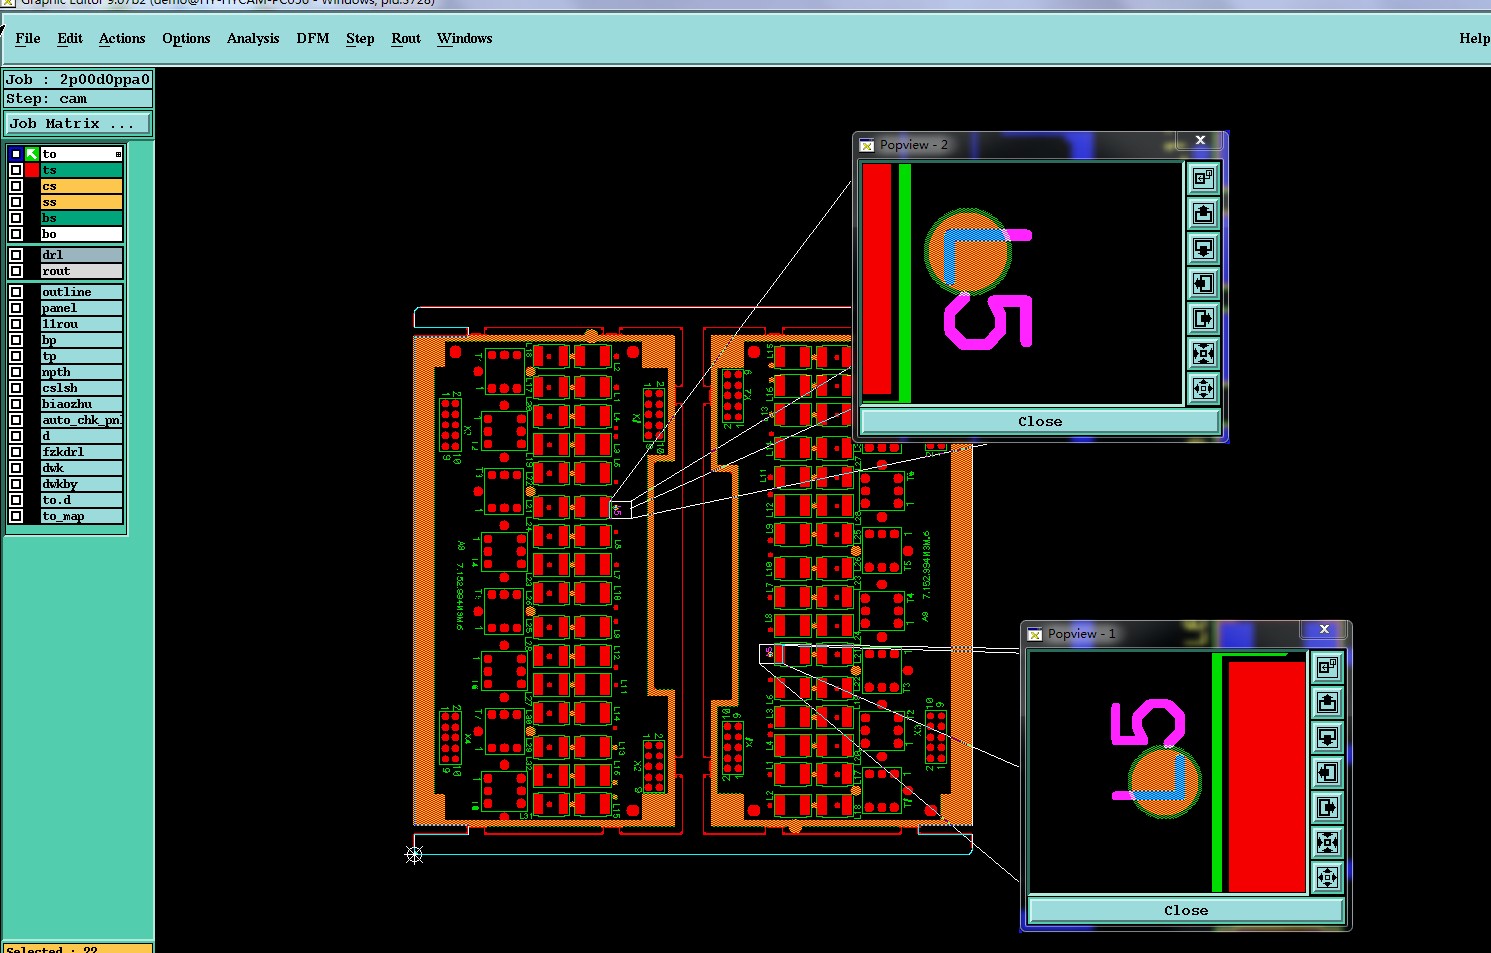The image size is (1491, 953).
Task: Click the Popview - 1 title bar icon
Action: click(1035, 635)
